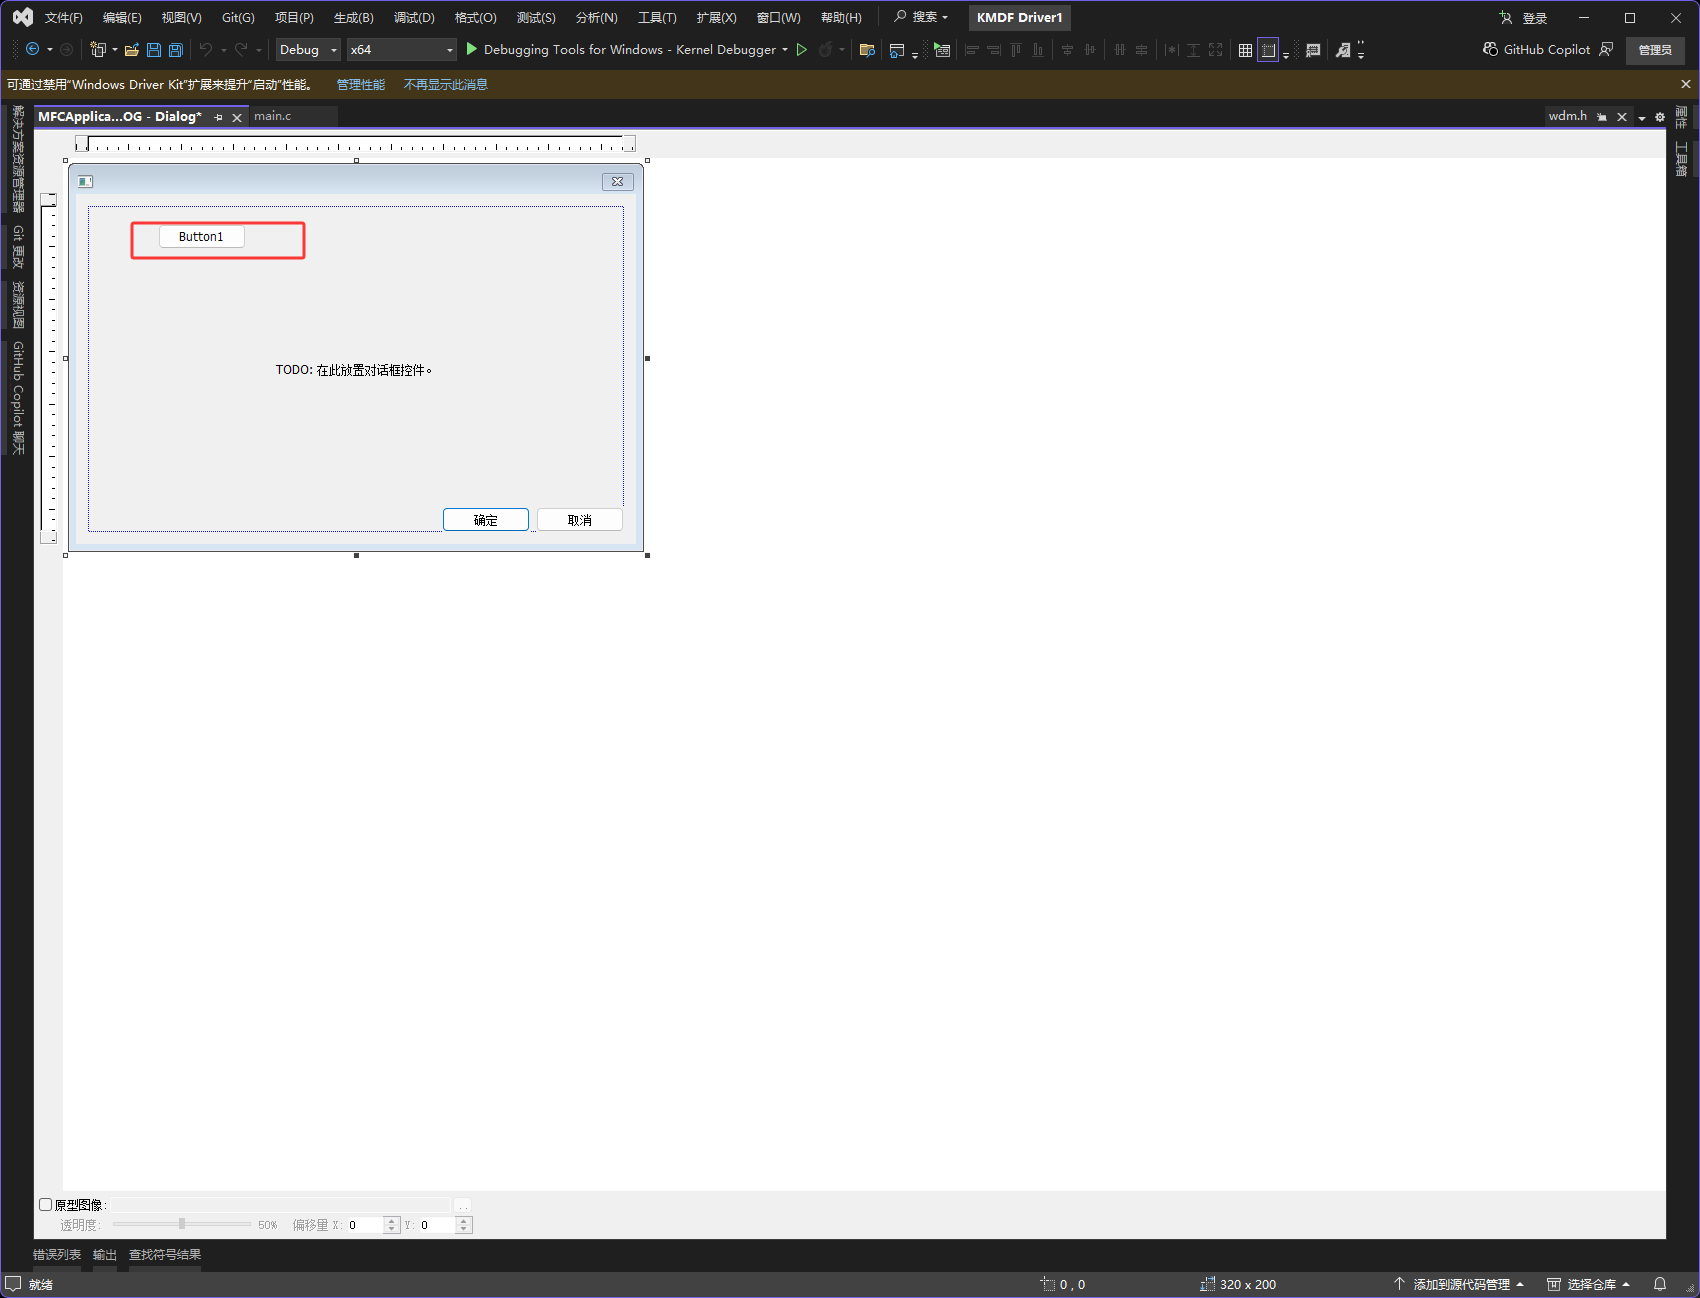Image resolution: width=1700 pixels, height=1298 pixels.
Task: Click the 管理性能 link
Action: 361,84
